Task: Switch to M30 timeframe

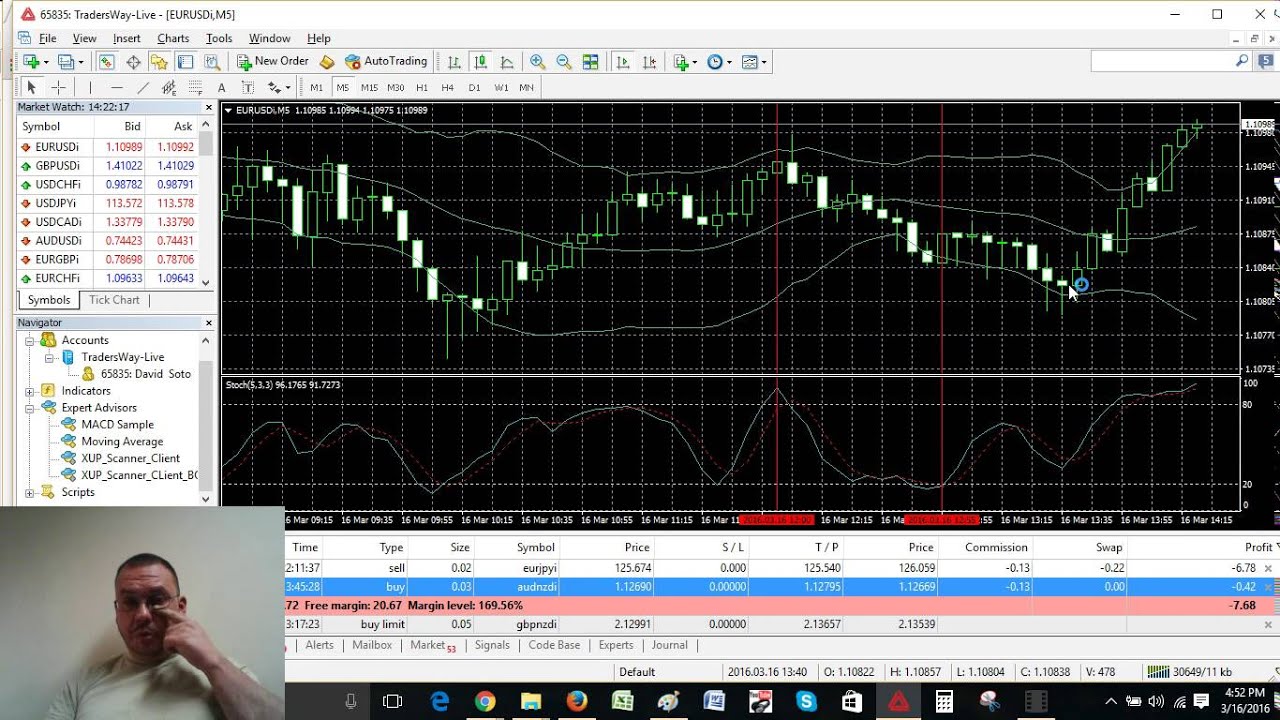Action: [396, 87]
